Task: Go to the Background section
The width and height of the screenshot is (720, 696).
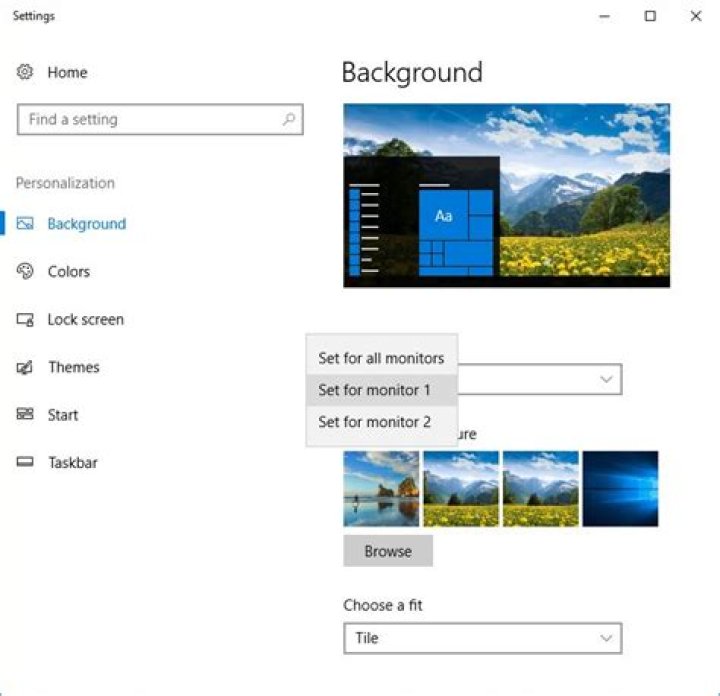Action: 87,224
